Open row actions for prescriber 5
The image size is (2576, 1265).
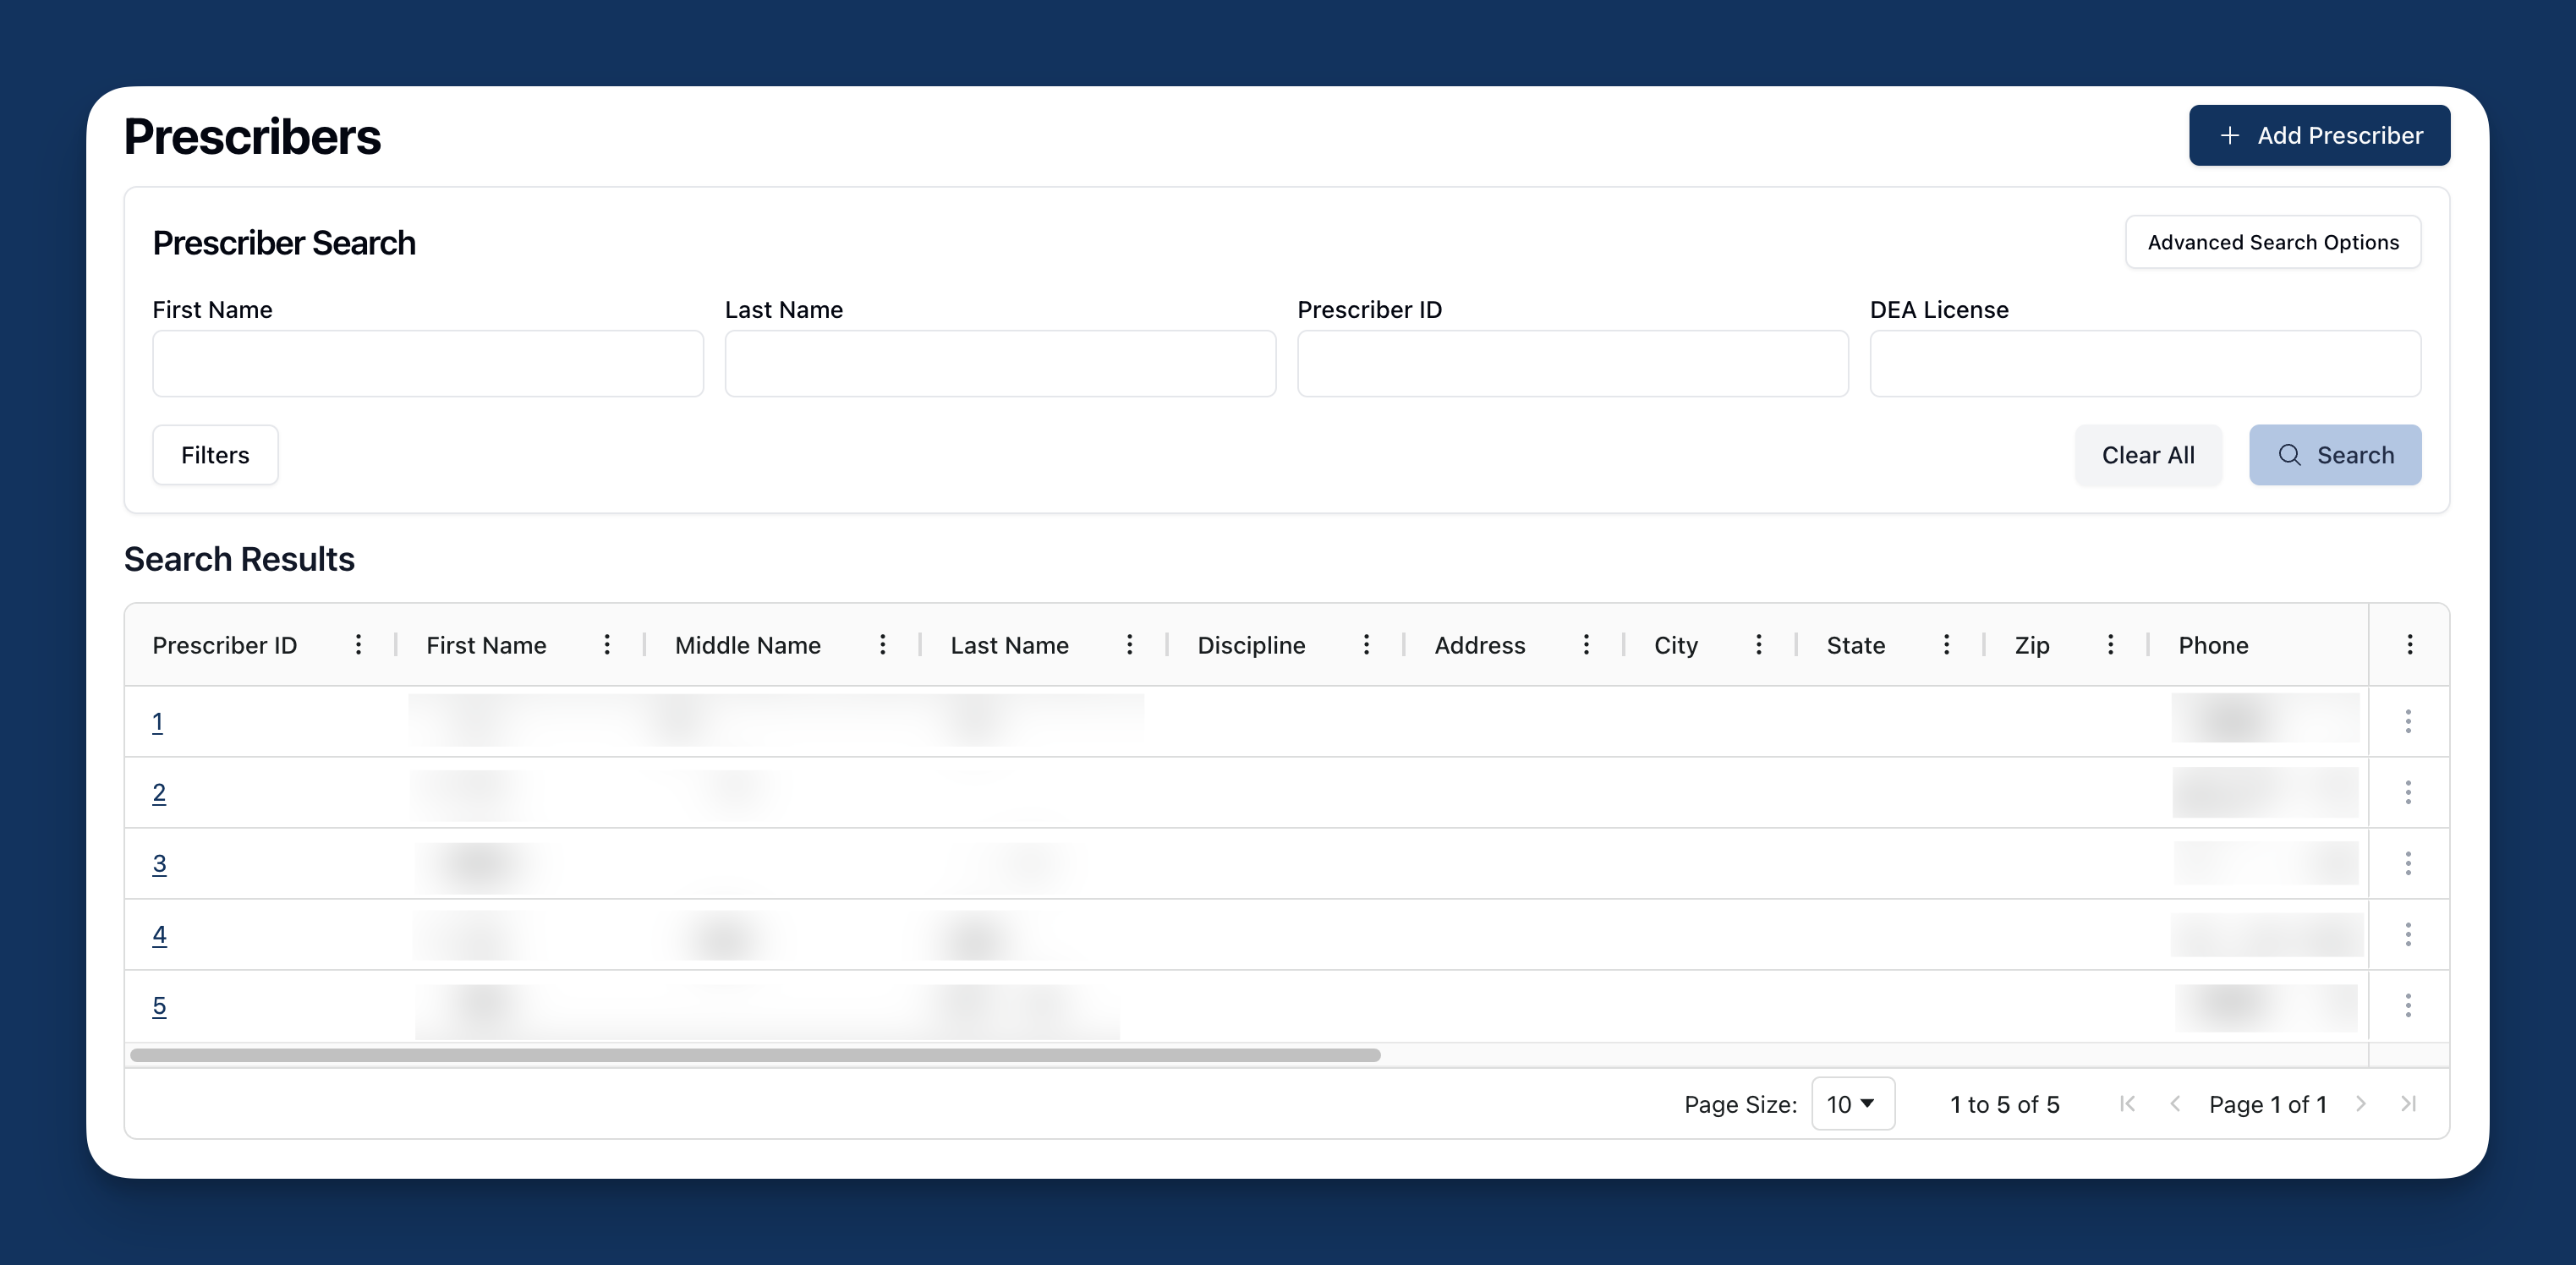(x=2408, y=1005)
